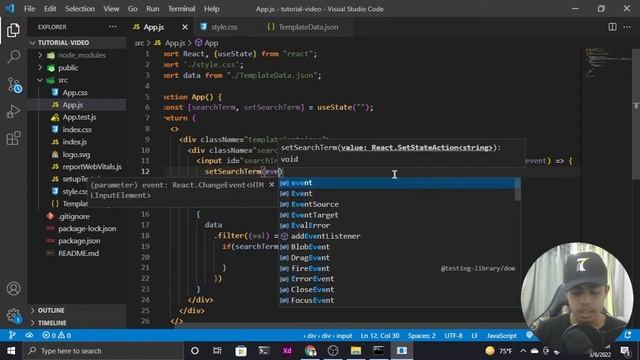Open the Run menu
The height and width of the screenshot is (360, 640).
click(x=153, y=9)
